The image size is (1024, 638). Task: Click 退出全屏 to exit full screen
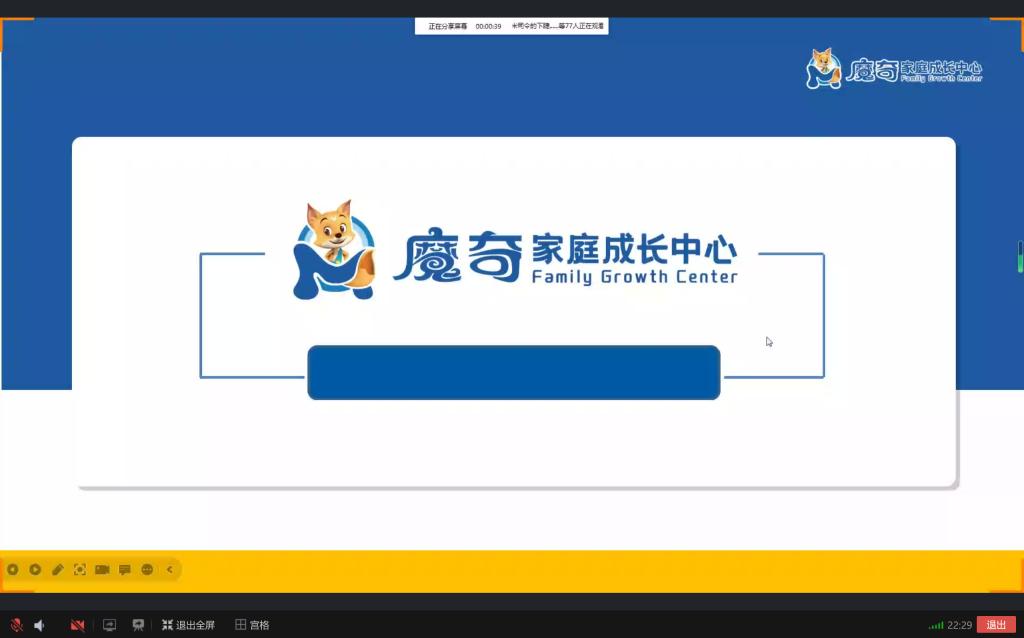click(188, 625)
